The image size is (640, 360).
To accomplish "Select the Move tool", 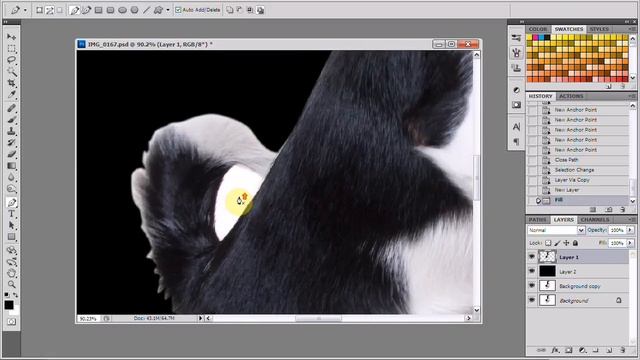I will 11,37.
